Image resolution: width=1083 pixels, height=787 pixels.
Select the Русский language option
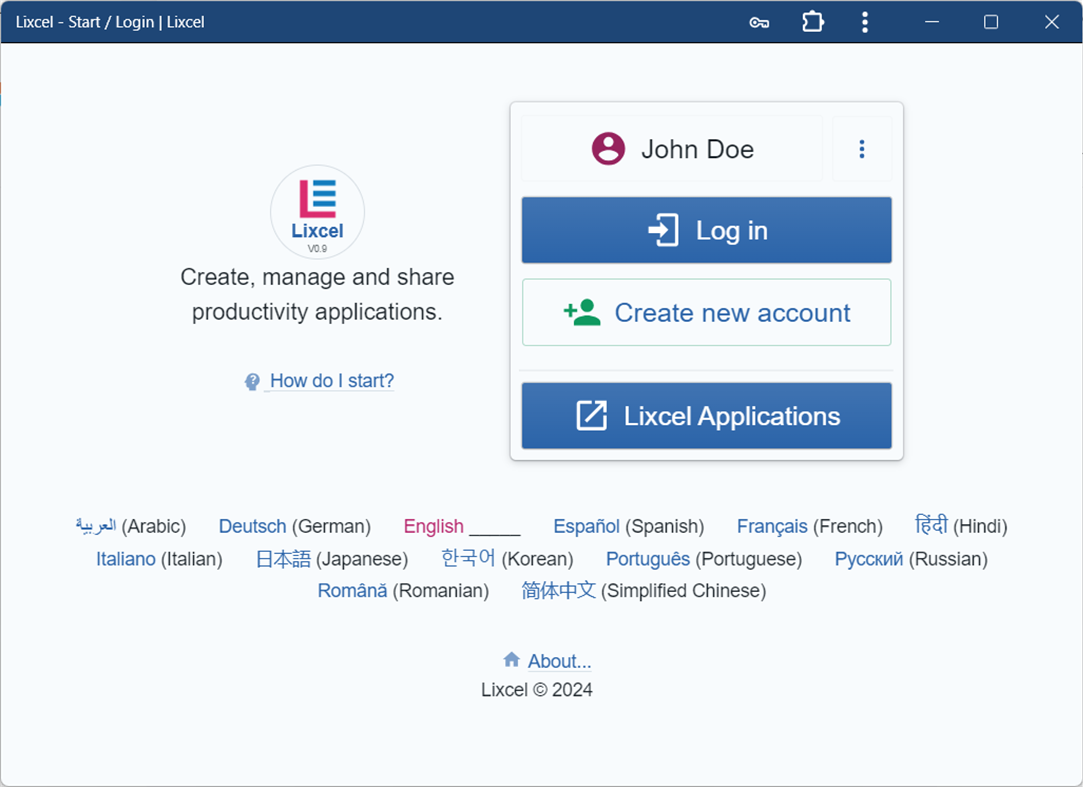point(868,559)
